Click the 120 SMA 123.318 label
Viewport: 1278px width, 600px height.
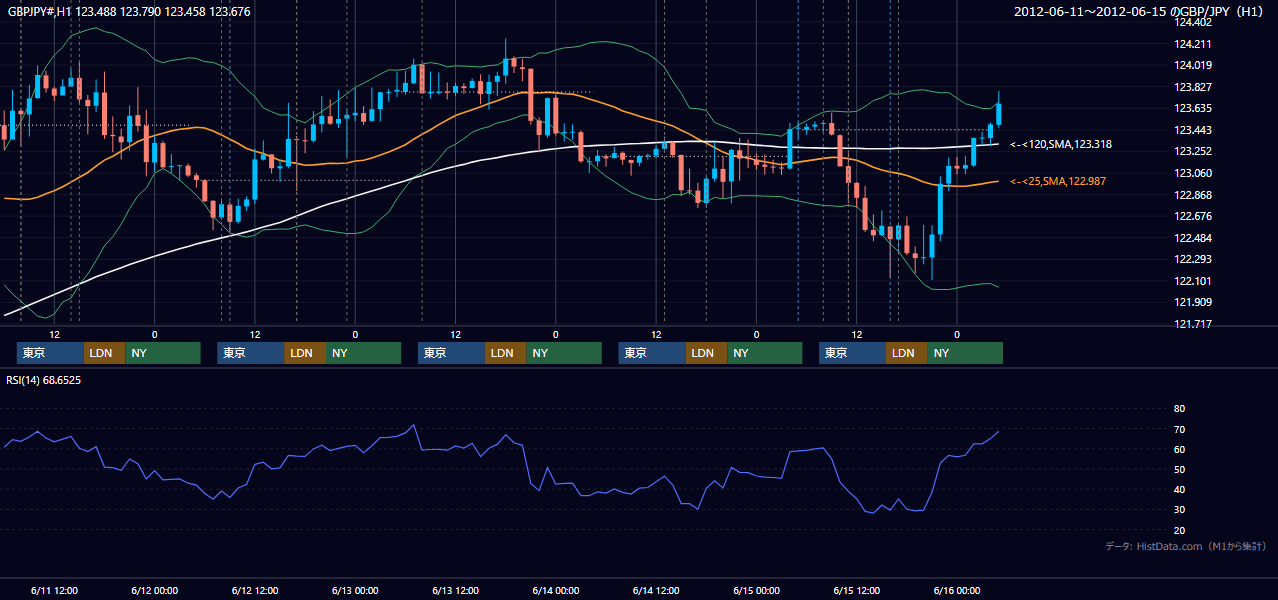[x=1061, y=145]
